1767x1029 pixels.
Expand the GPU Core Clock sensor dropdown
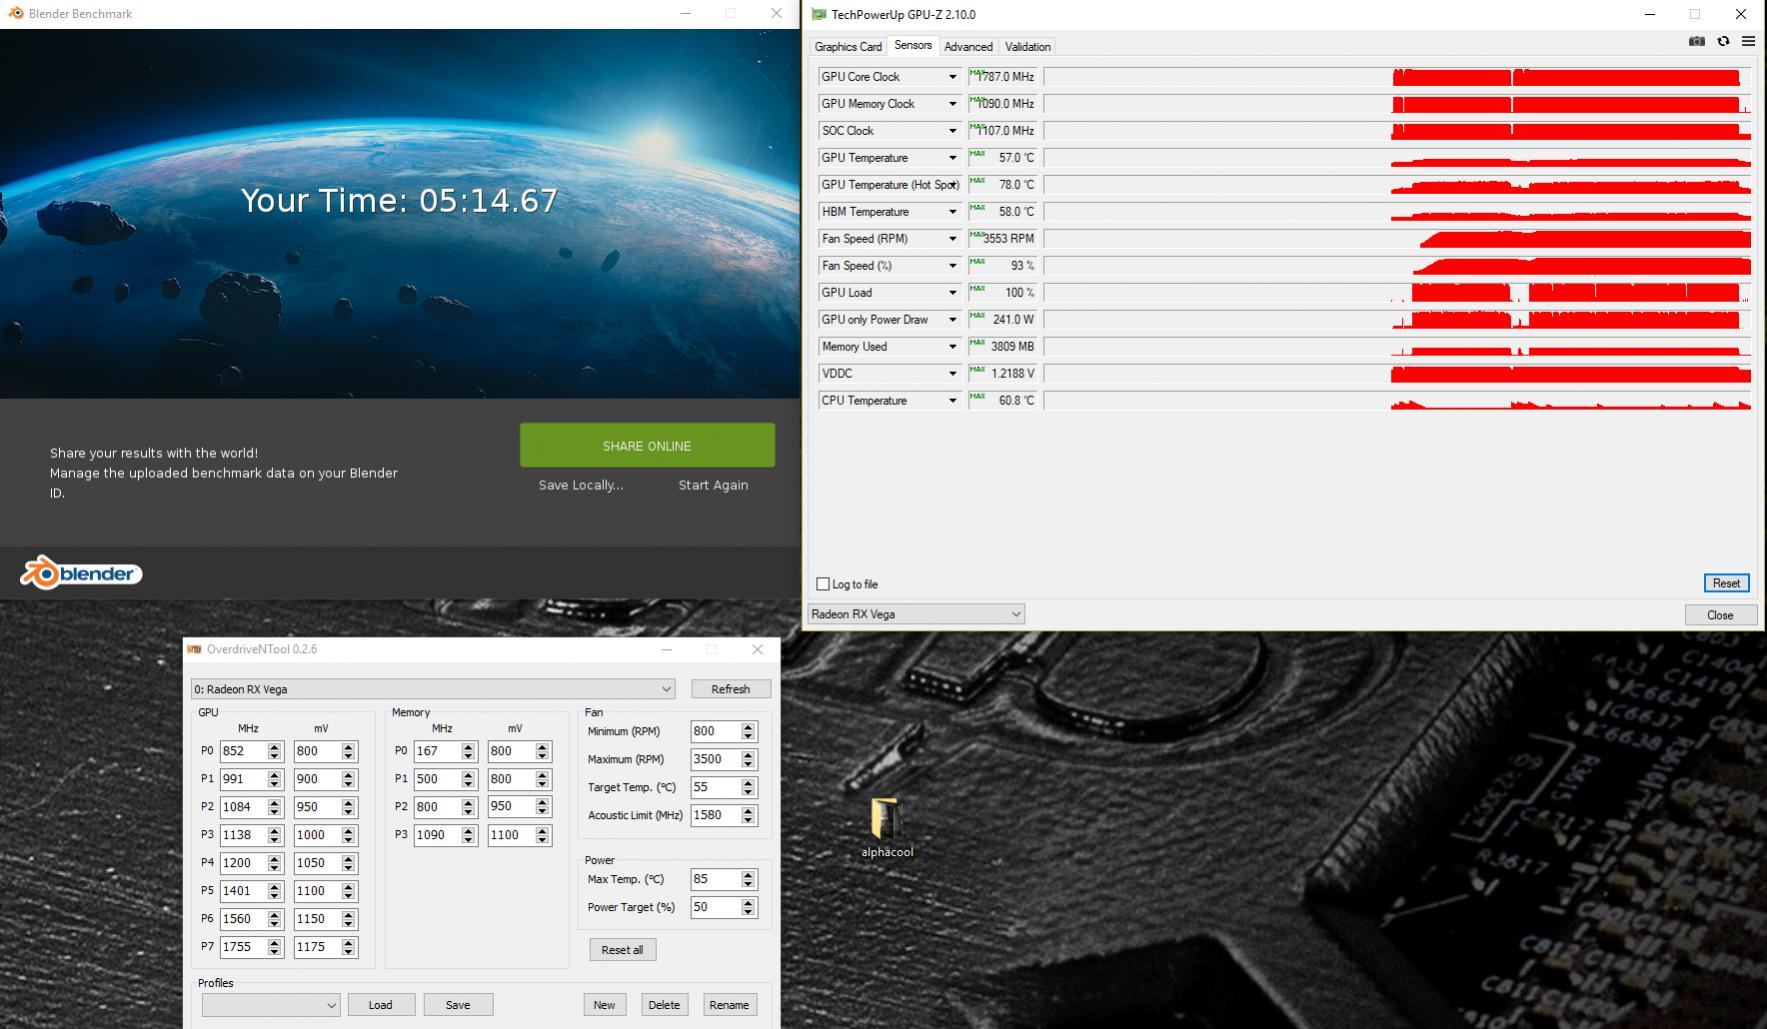pyautogui.click(x=952, y=77)
